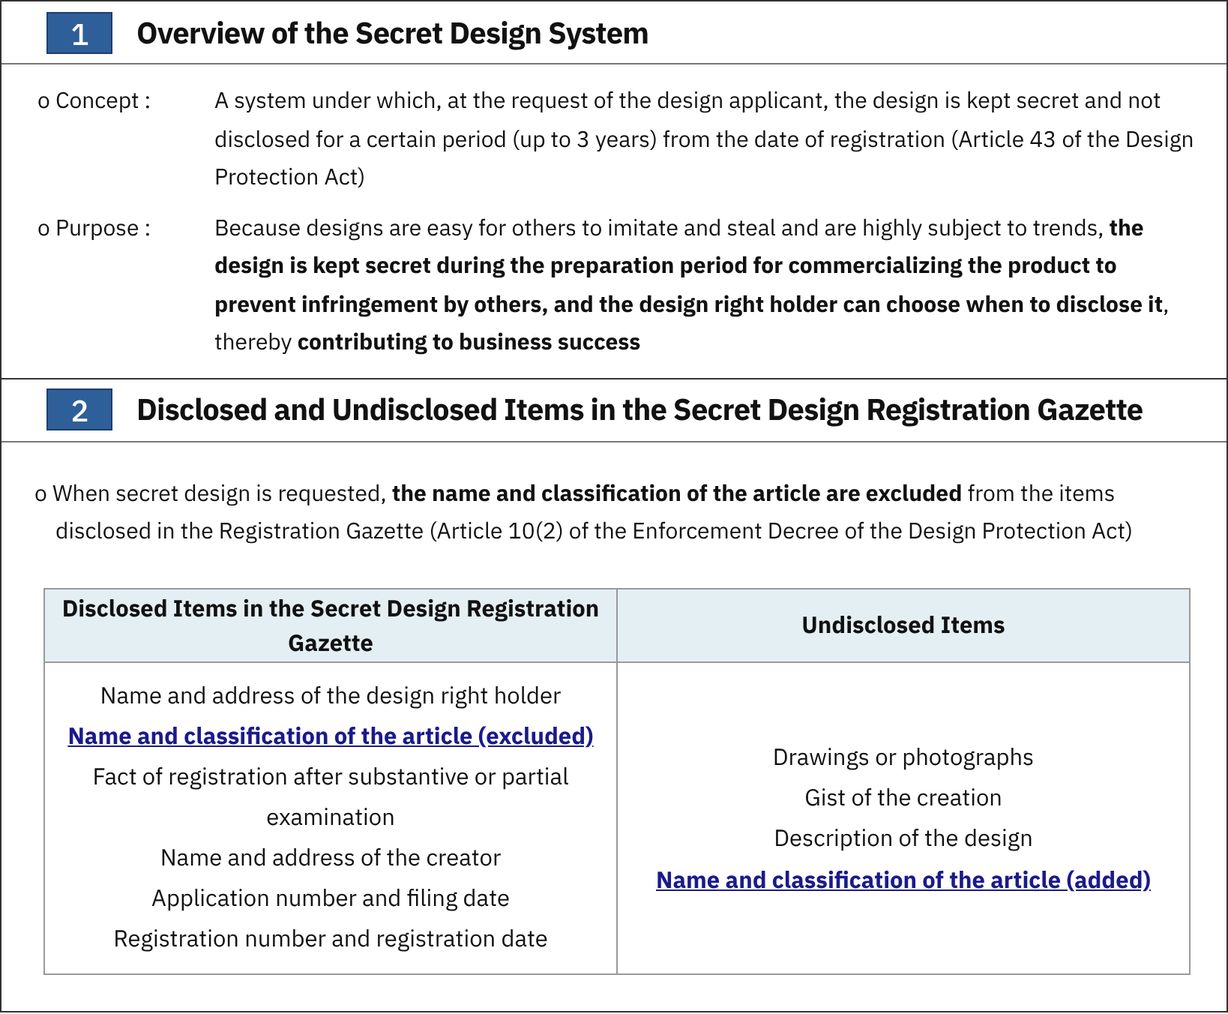The height and width of the screenshot is (1014, 1228).
Task: Click the blue number 2 section badge
Action: tap(79, 410)
